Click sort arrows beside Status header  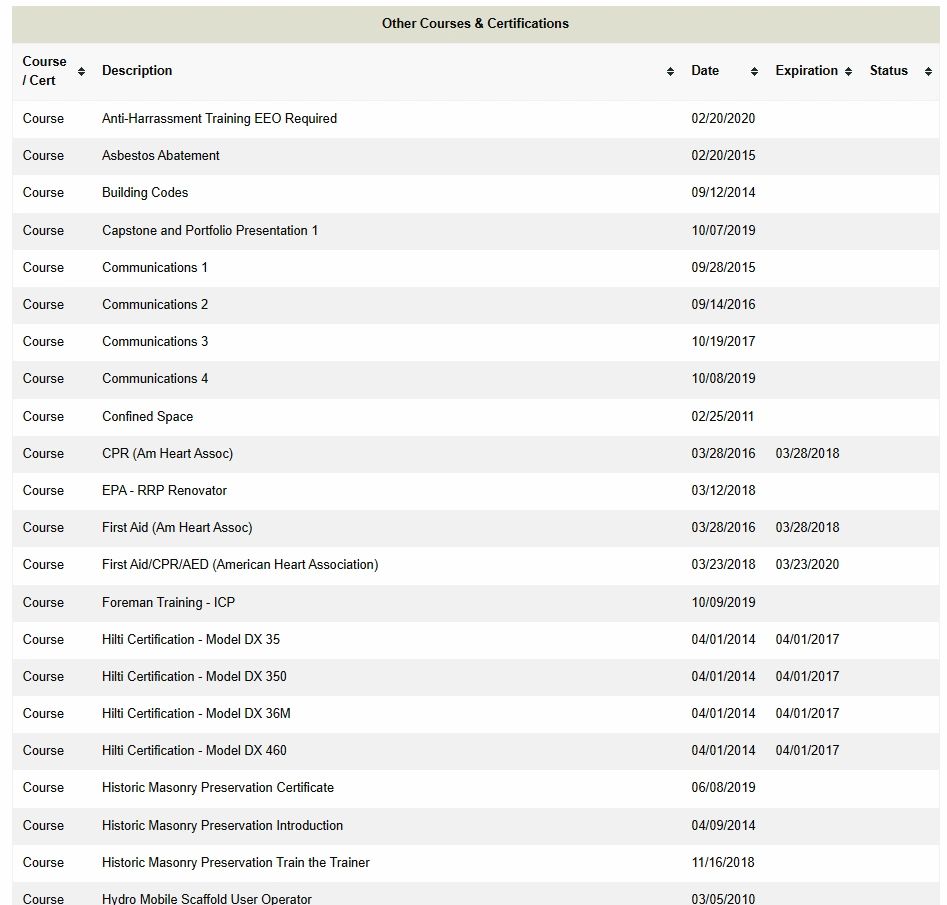pyautogui.click(x=928, y=71)
